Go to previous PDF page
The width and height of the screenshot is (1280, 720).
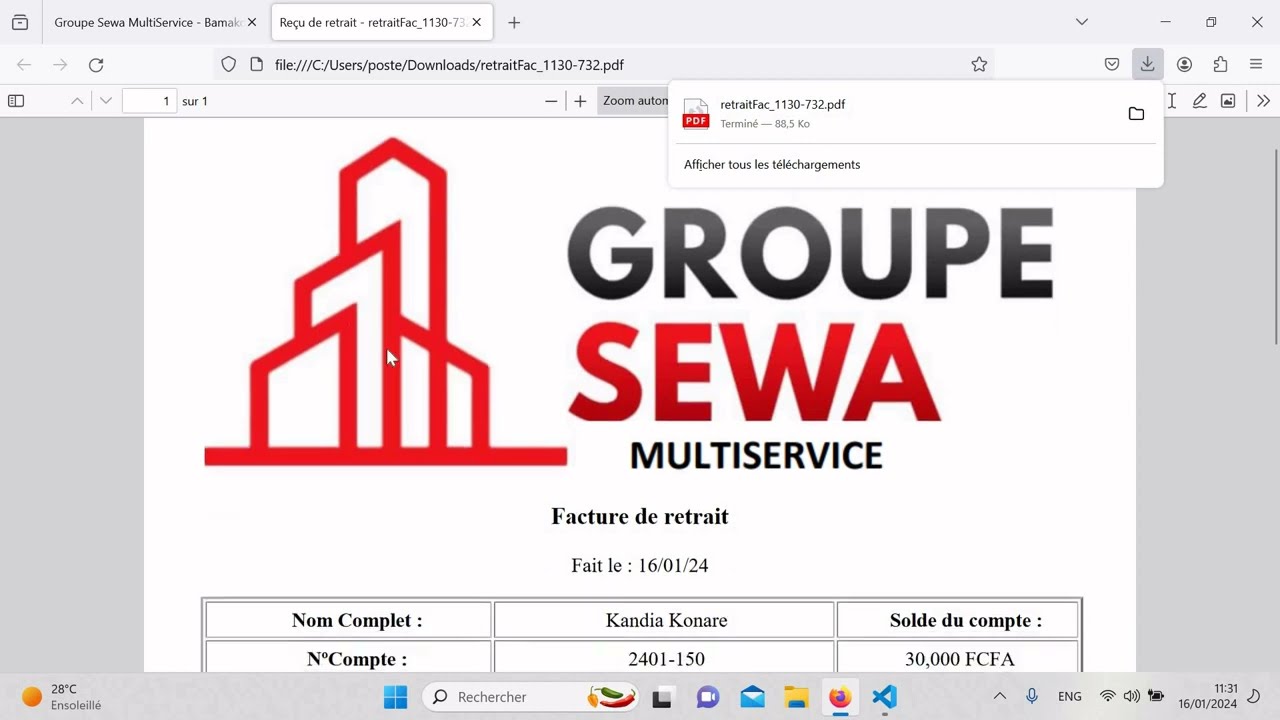(x=77, y=101)
